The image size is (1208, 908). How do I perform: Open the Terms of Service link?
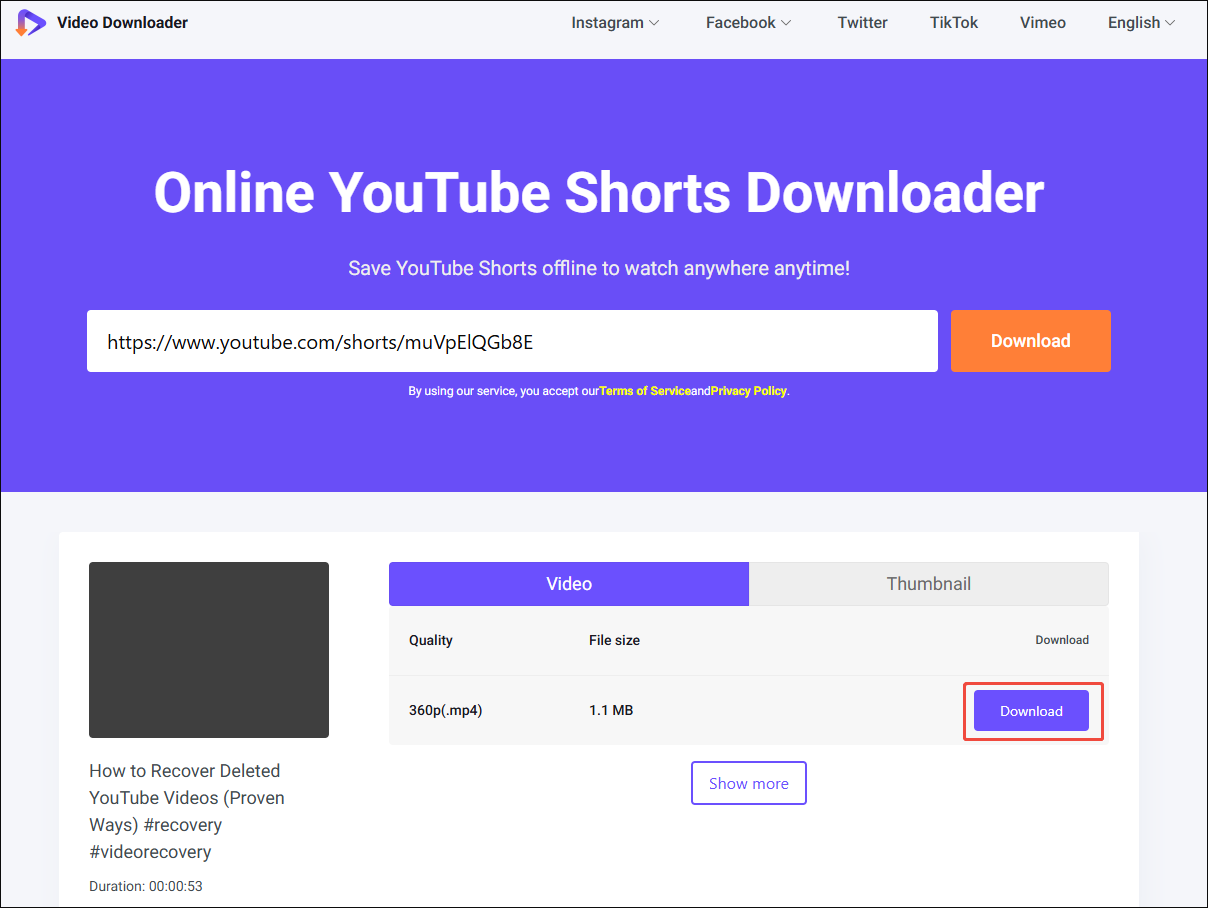click(x=645, y=391)
